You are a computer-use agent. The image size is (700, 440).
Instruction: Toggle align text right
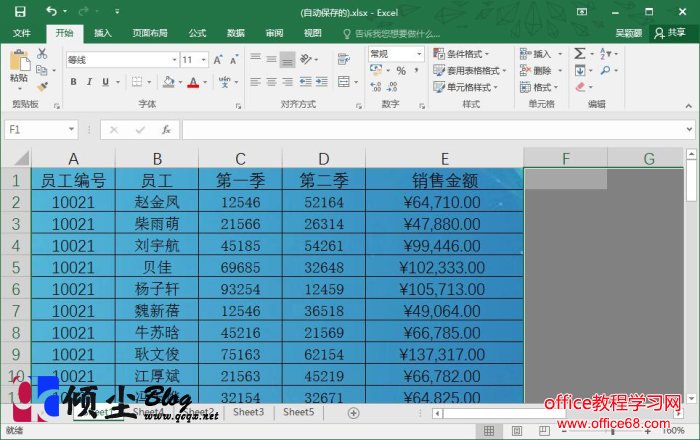point(288,82)
